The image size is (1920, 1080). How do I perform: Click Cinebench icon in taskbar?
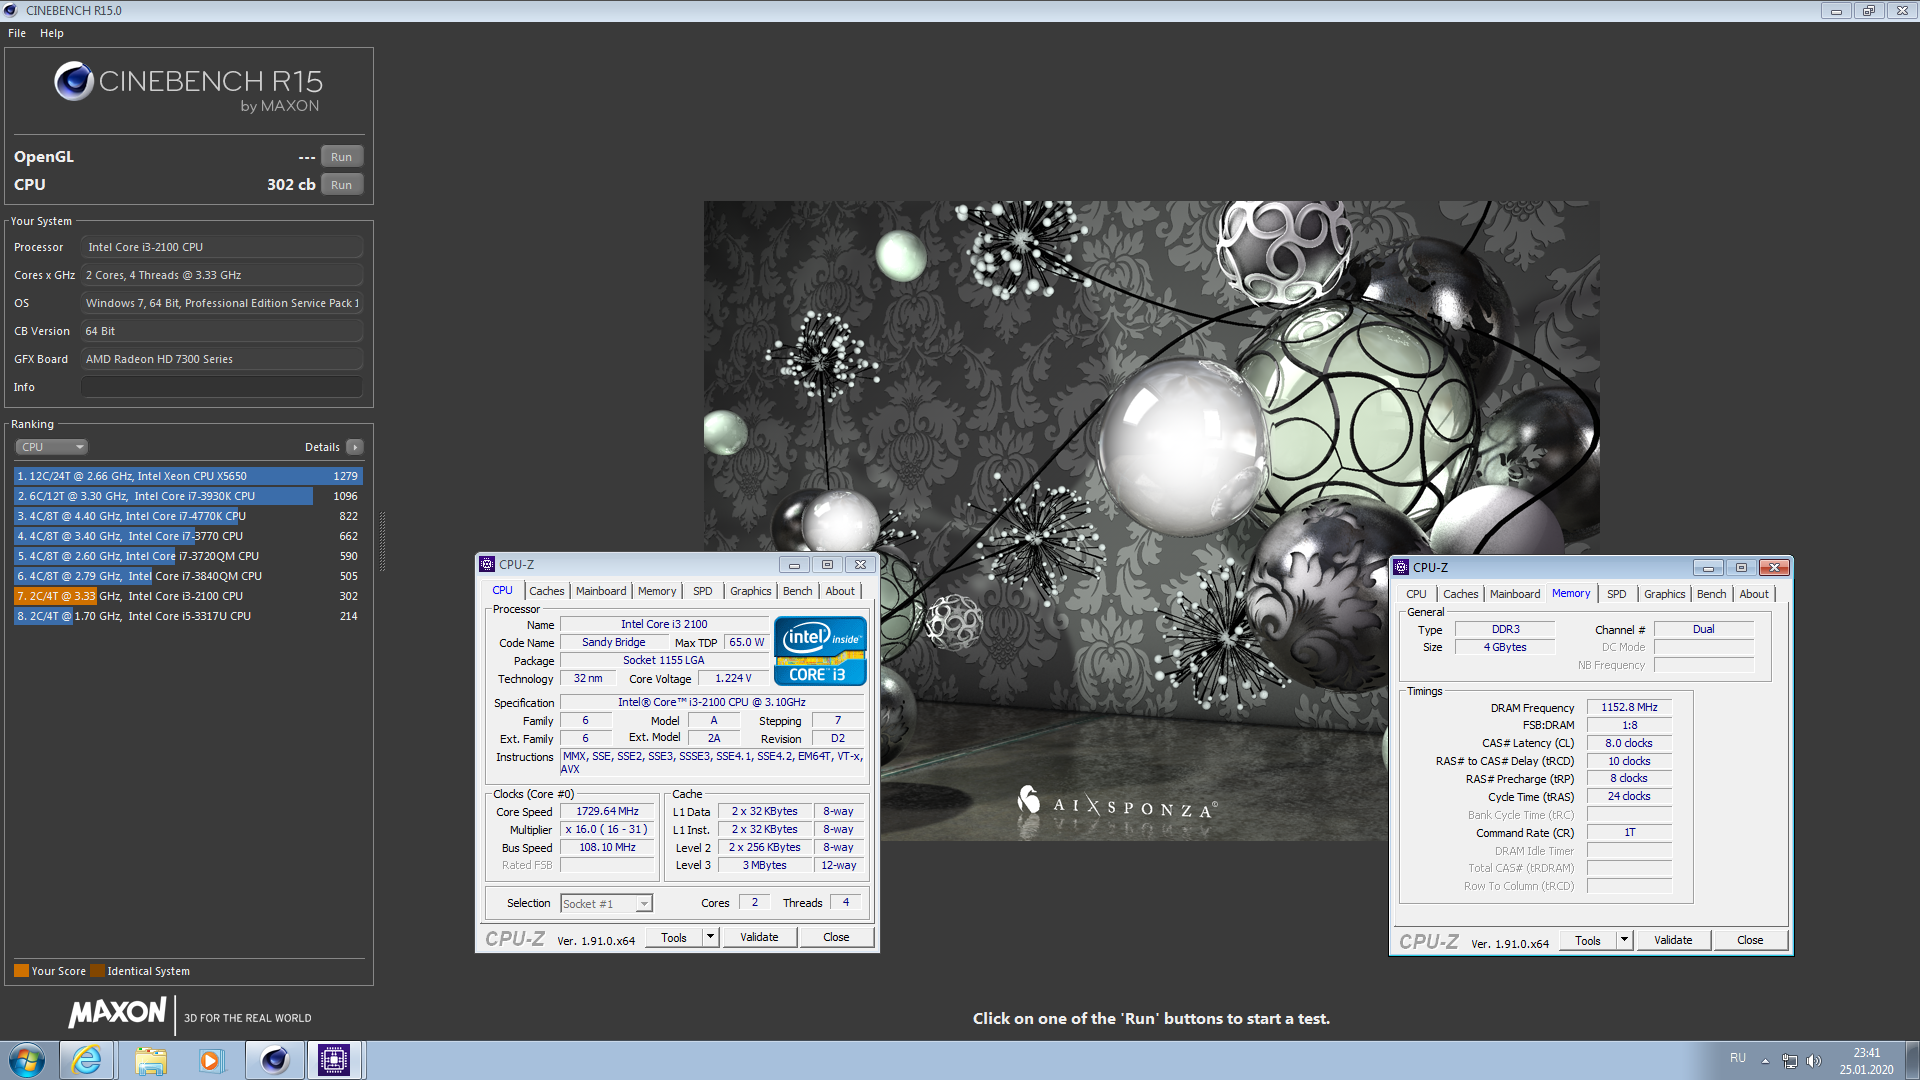274,1060
